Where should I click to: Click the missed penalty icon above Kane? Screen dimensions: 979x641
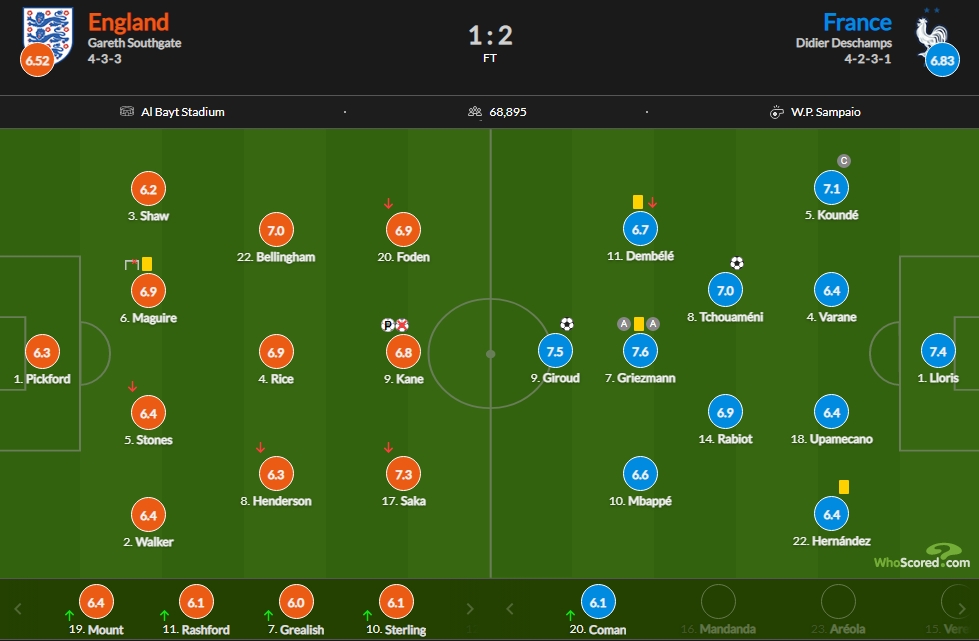pyautogui.click(x=402, y=325)
